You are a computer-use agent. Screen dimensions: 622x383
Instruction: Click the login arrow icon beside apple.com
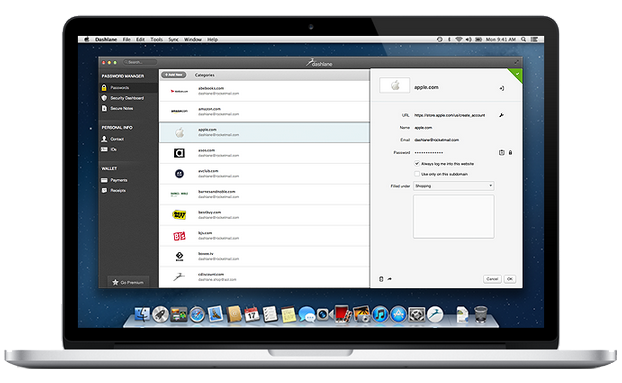502,88
